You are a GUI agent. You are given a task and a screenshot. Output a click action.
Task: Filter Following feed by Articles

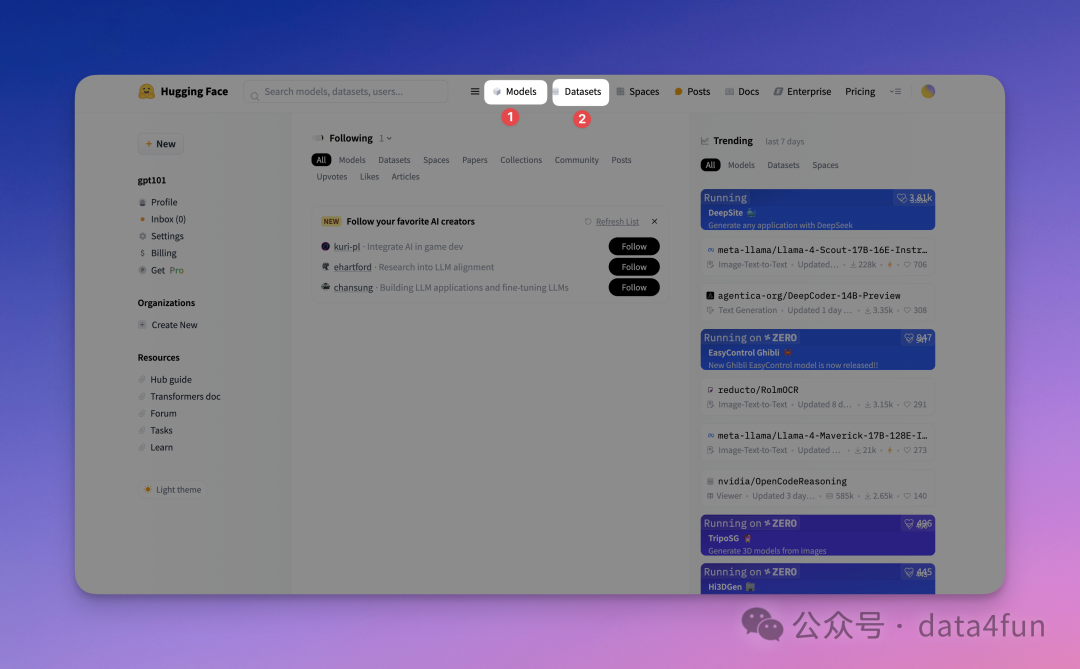(406, 177)
